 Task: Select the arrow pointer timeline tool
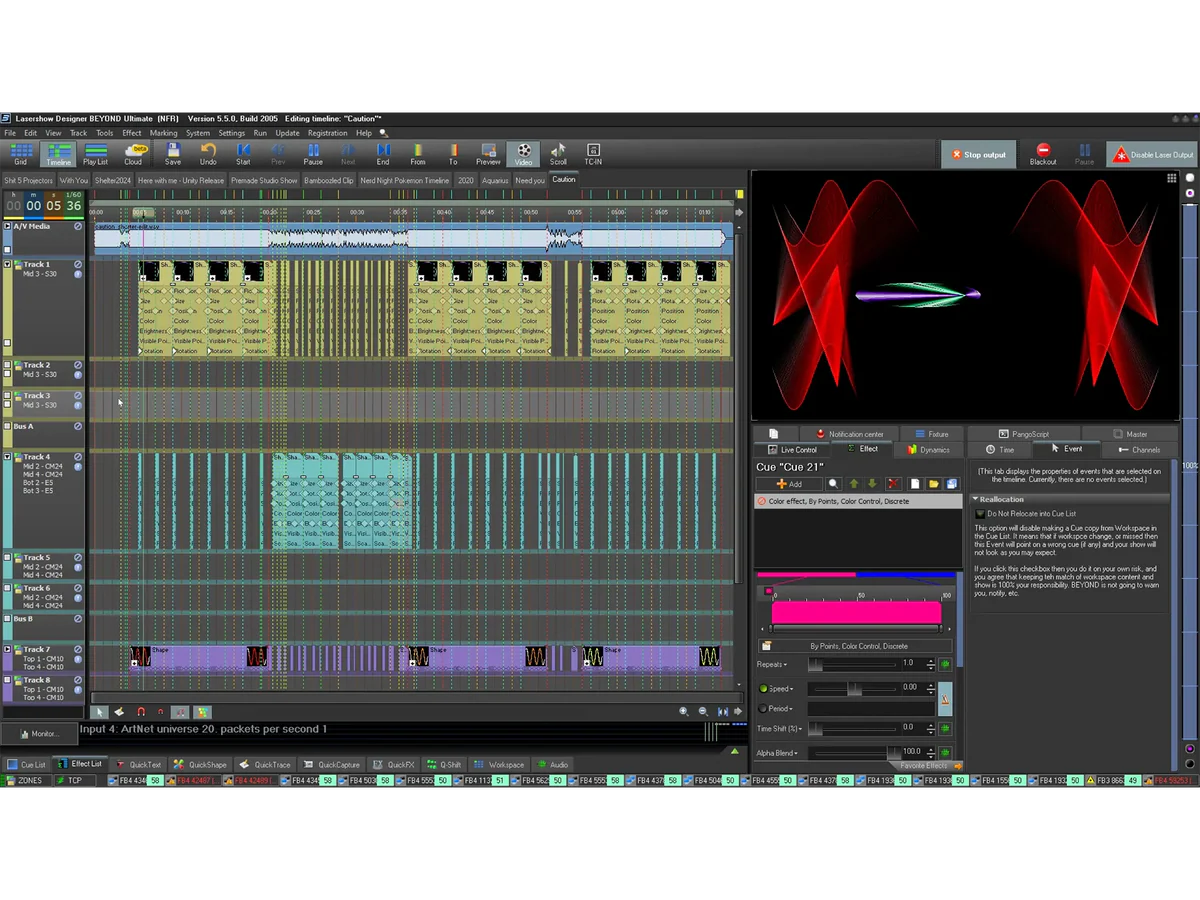pos(99,712)
